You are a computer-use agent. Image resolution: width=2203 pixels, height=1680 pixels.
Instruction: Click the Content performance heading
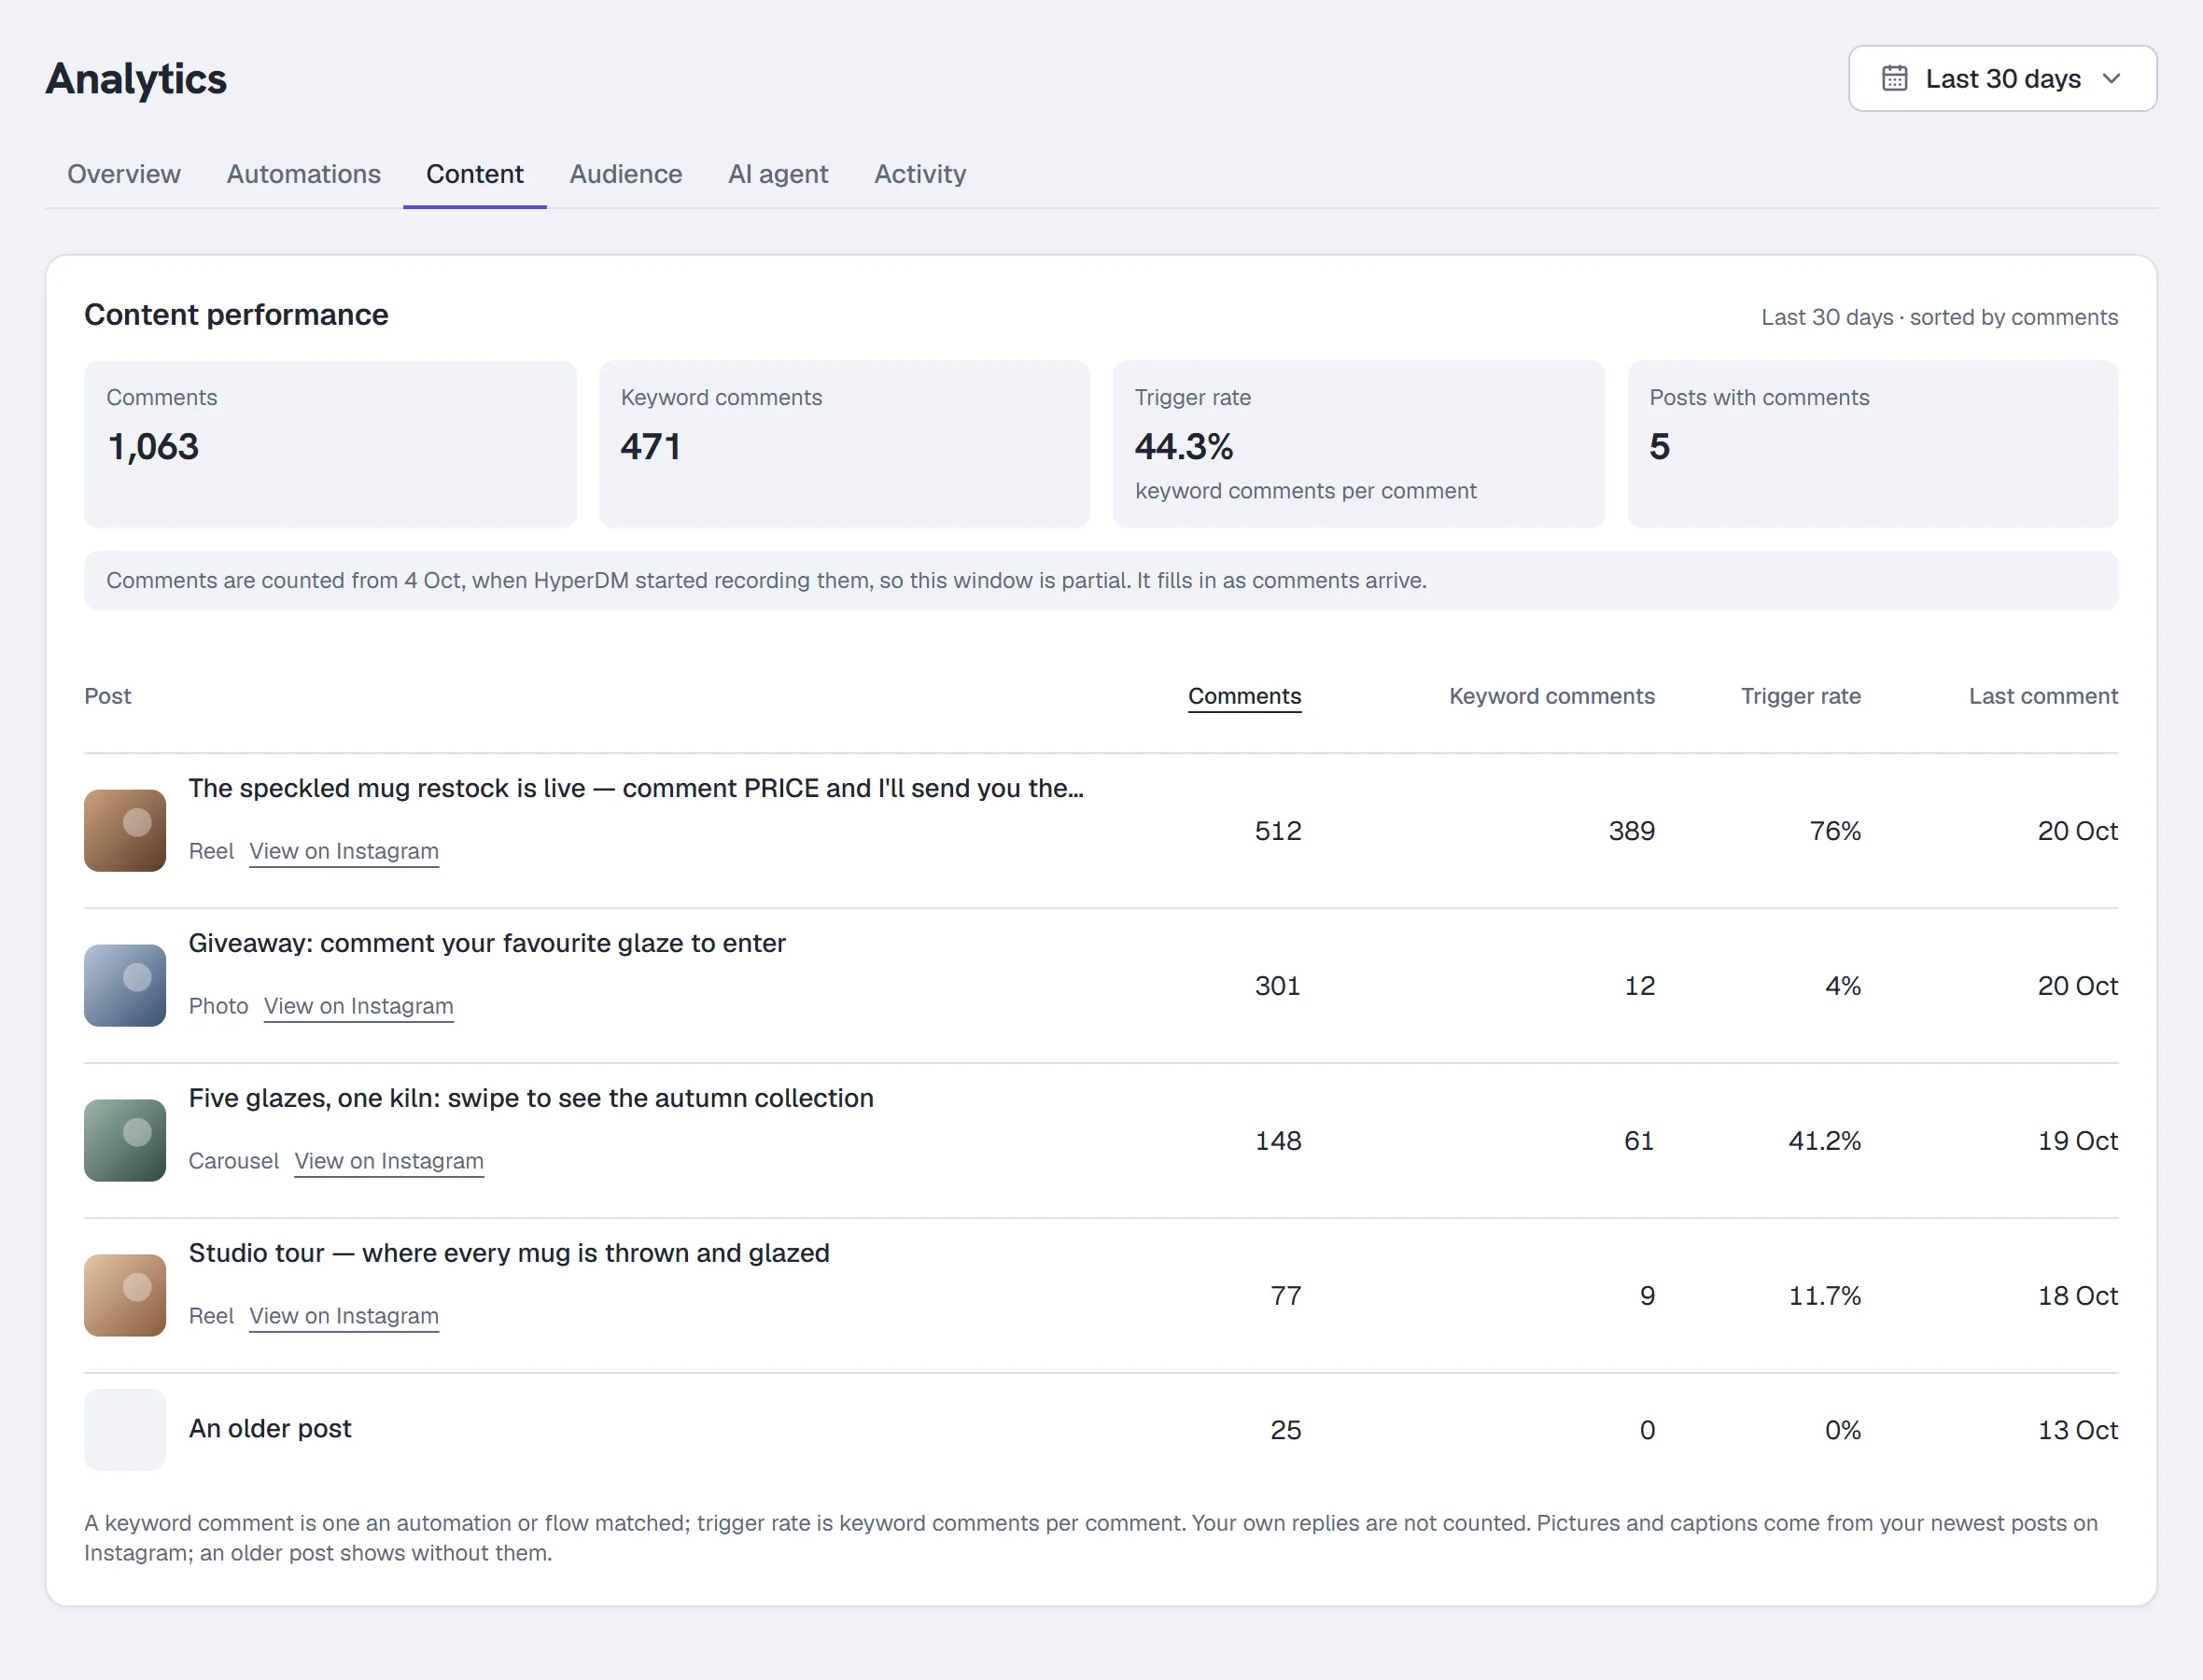[236, 315]
